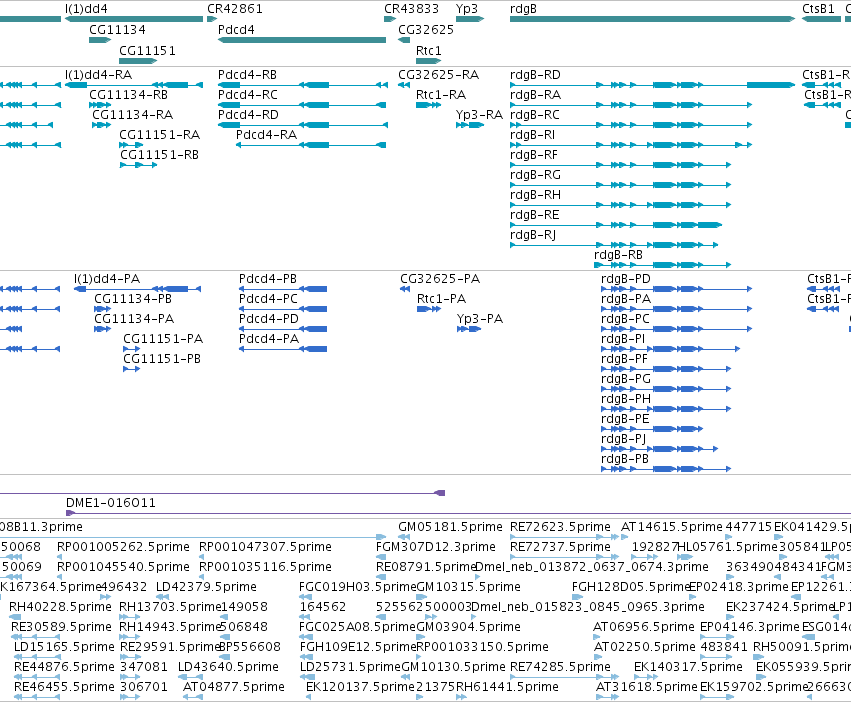
Task: Select transcript Yp3-RA
Action: click(479, 115)
